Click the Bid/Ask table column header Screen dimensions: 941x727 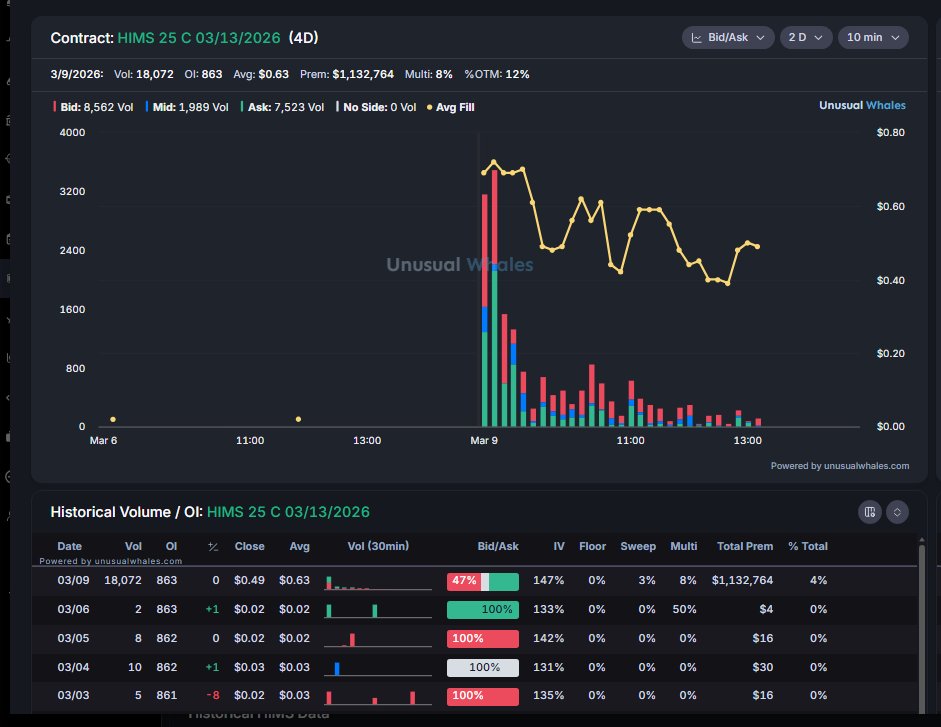click(498, 546)
